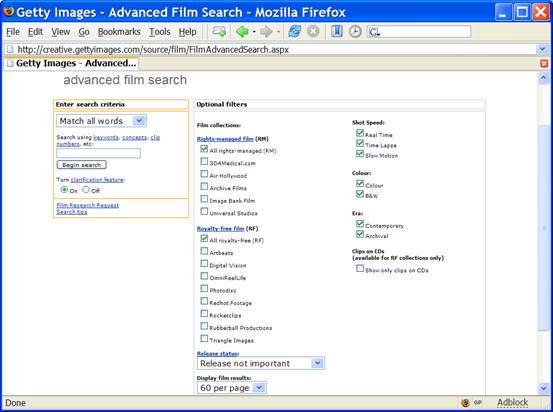Open the Search tips link

click(72, 212)
